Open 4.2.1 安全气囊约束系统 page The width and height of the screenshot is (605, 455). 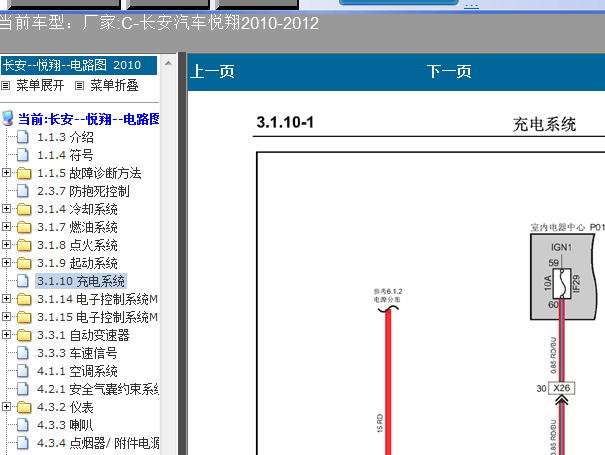point(98,389)
